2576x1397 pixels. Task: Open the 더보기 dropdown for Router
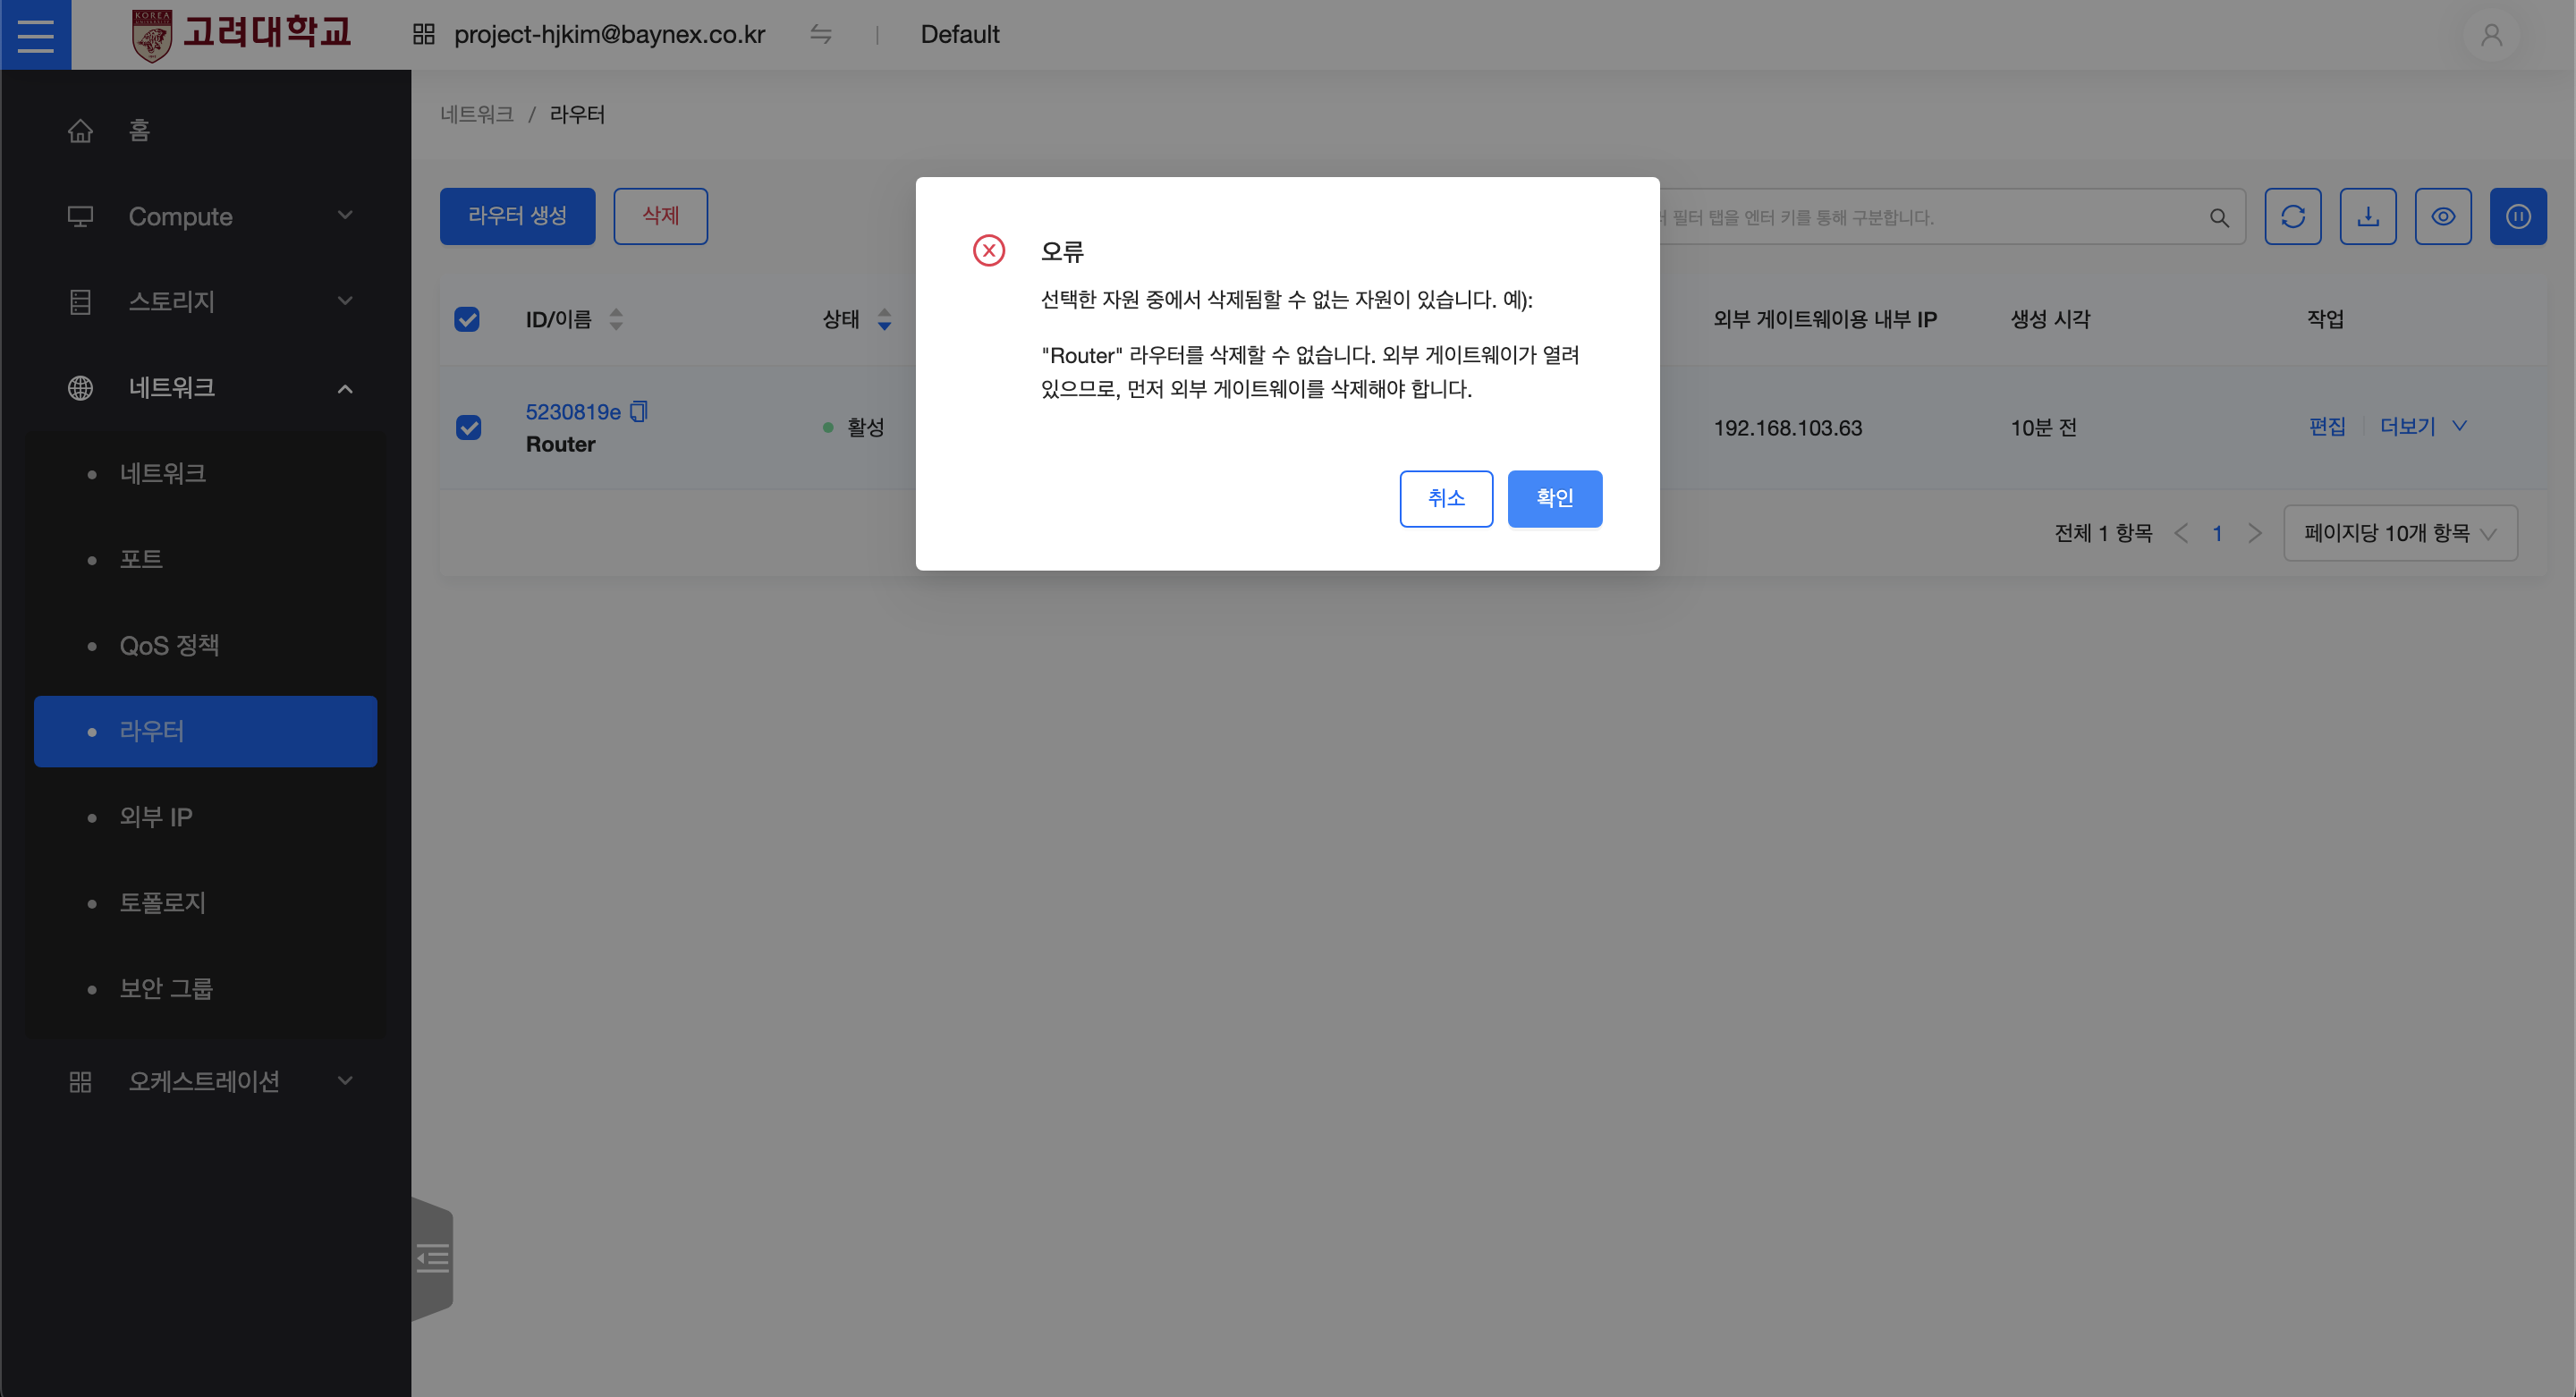(x=2423, y=426)
